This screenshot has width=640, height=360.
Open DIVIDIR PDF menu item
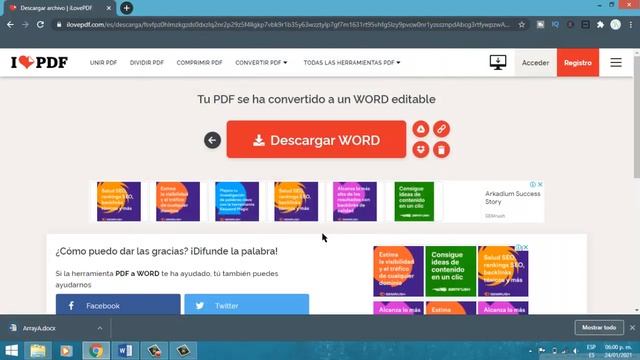coord(147,62)
